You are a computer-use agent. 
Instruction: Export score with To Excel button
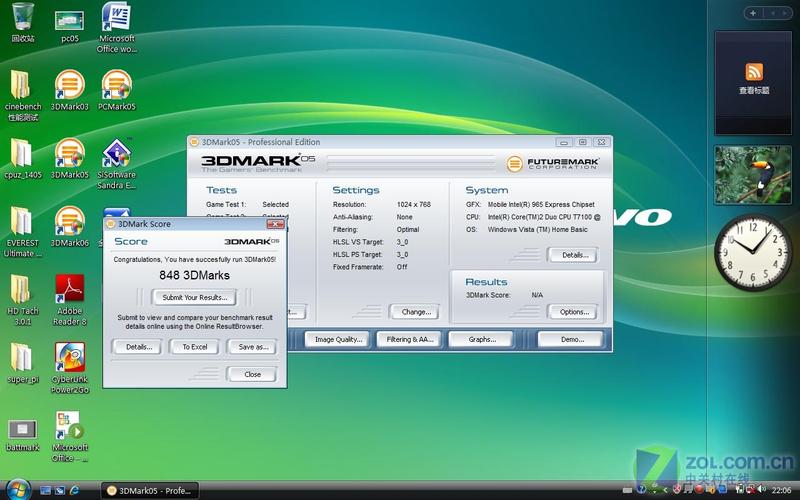click(194, 347)
